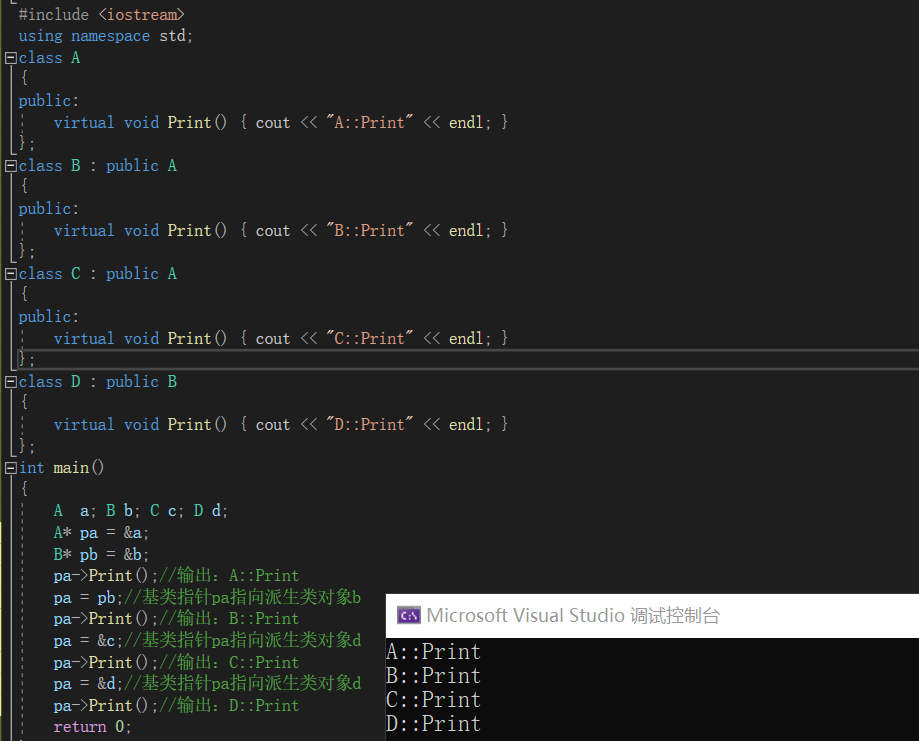Click console output line C::Print
Screen dimensions: 919x741
[x=433, y=700]
